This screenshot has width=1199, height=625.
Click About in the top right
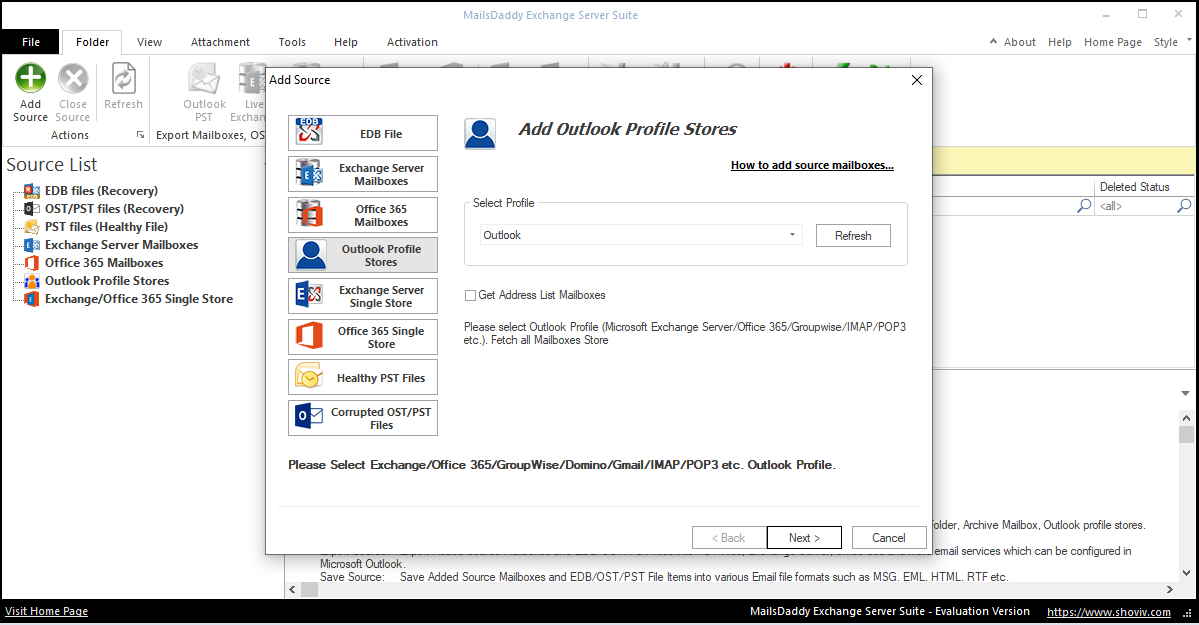click(x=1019, y=42)
